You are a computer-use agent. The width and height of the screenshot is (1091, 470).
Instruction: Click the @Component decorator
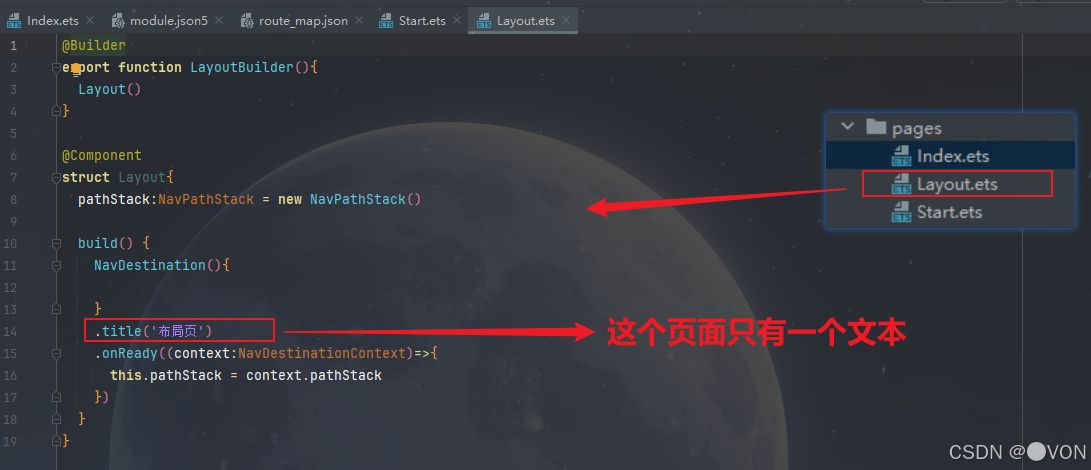102,155
